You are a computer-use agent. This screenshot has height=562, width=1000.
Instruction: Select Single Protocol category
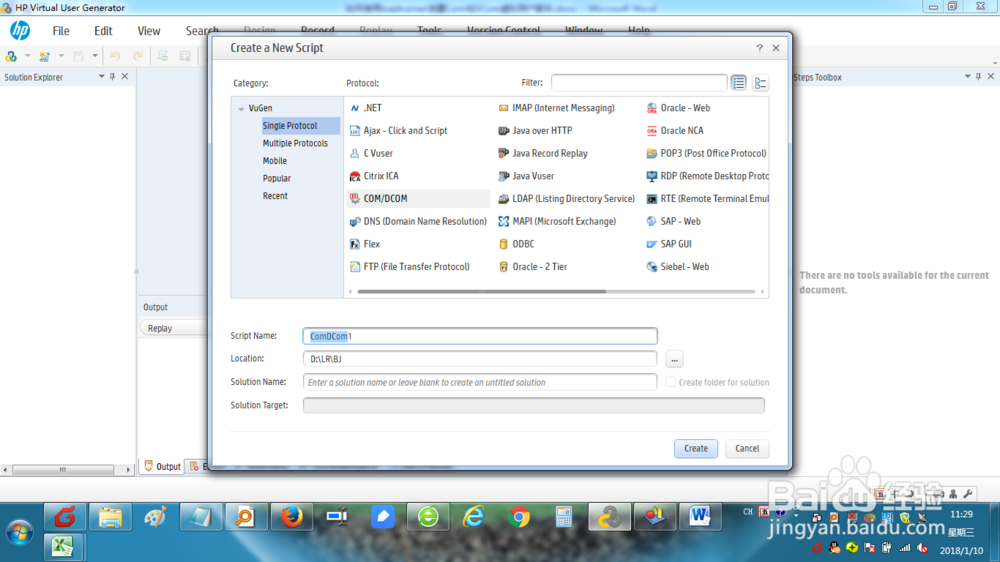(300, 126)
